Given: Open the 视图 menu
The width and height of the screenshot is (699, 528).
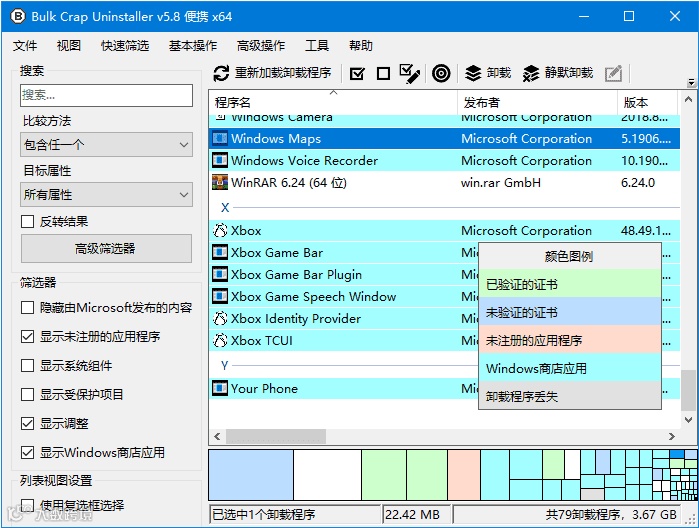Looking at the screenshot, I should coord(69,45).
